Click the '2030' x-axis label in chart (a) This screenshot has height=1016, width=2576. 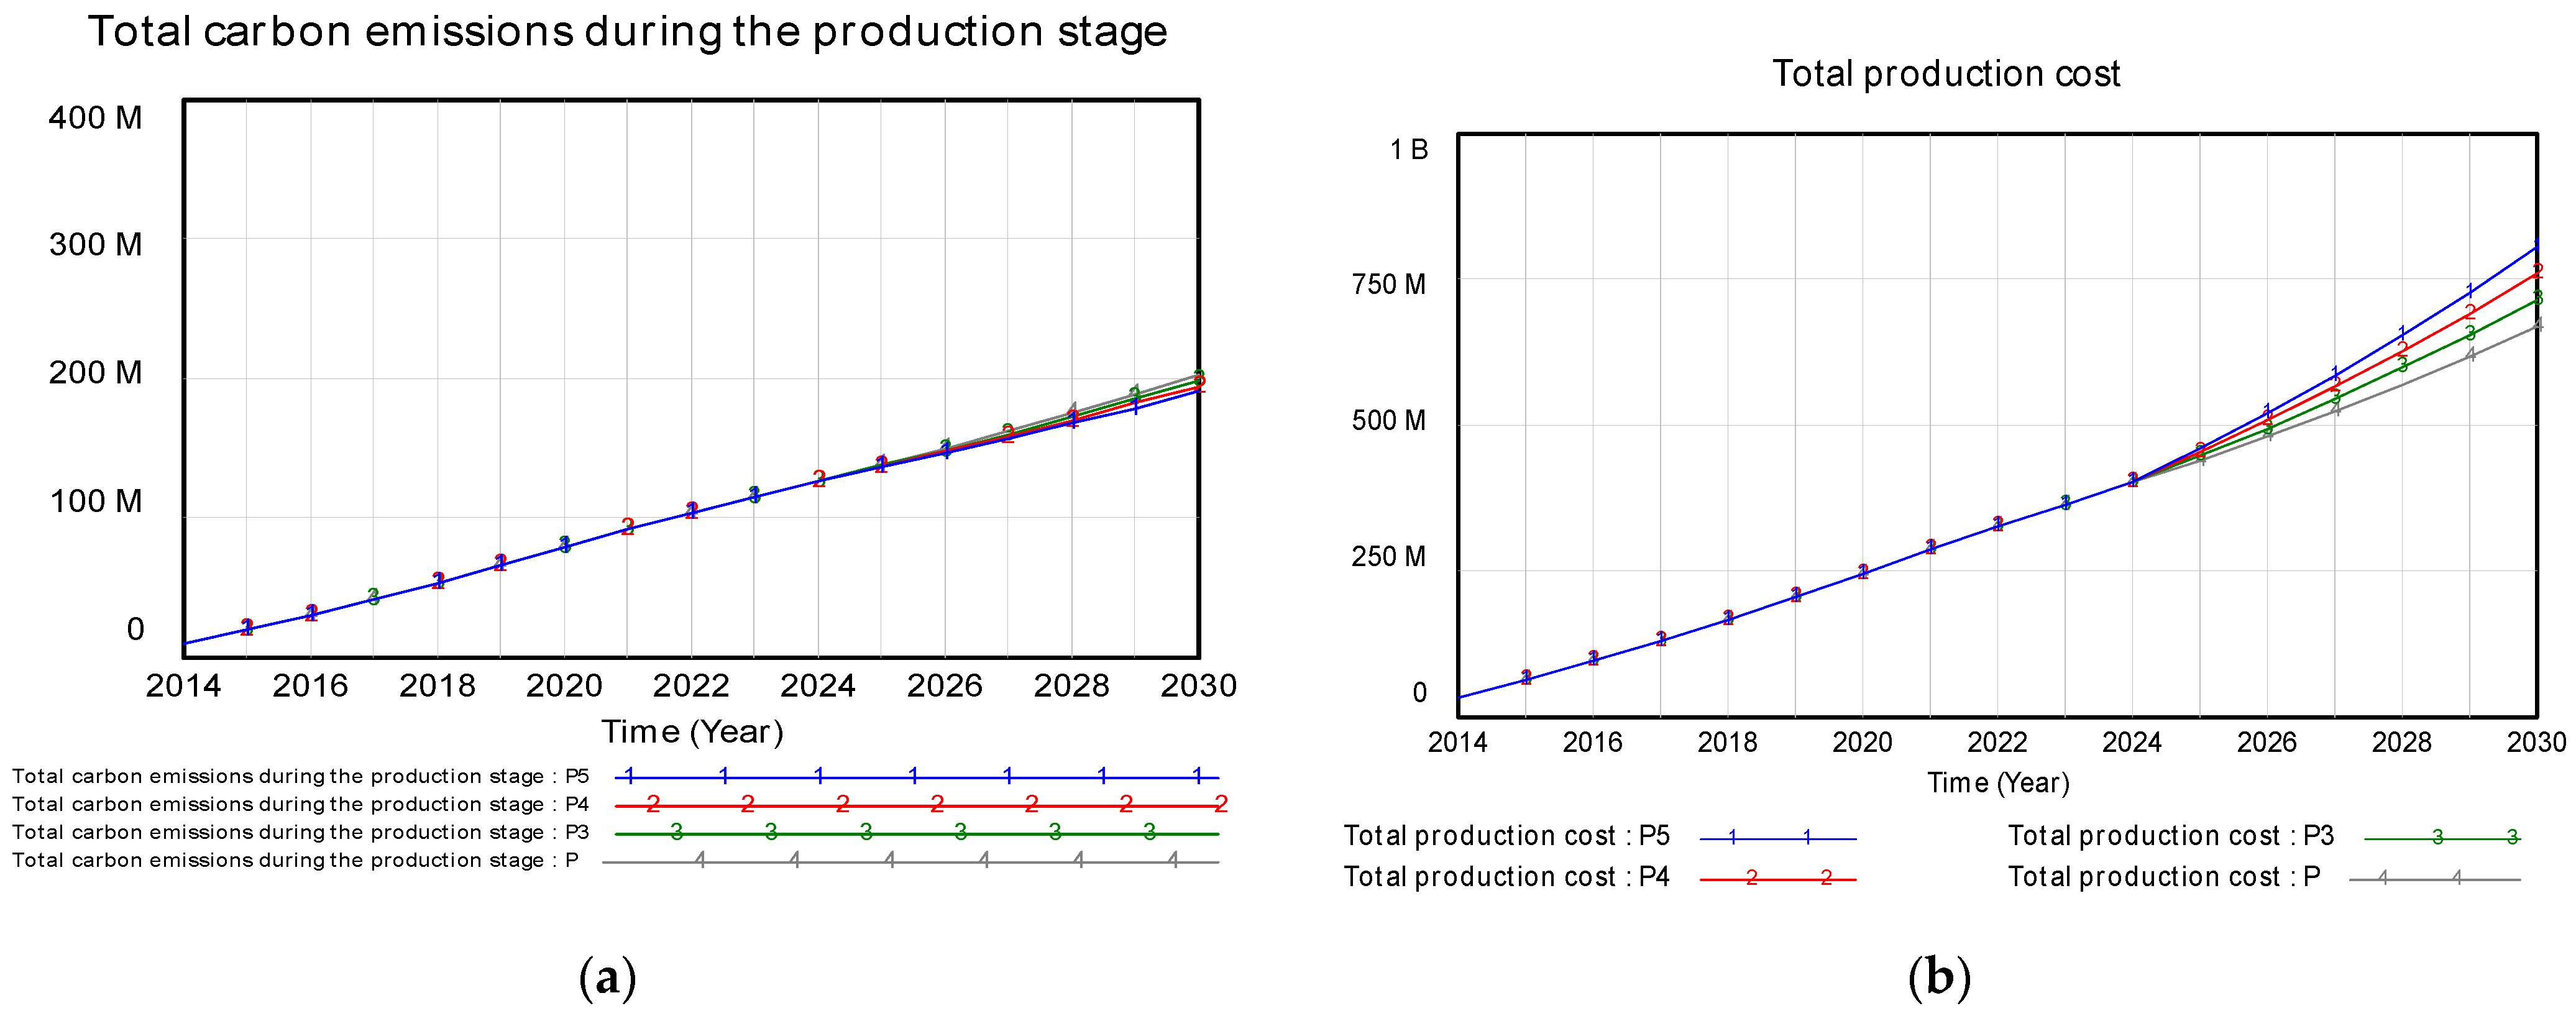tap(1199, 686)
